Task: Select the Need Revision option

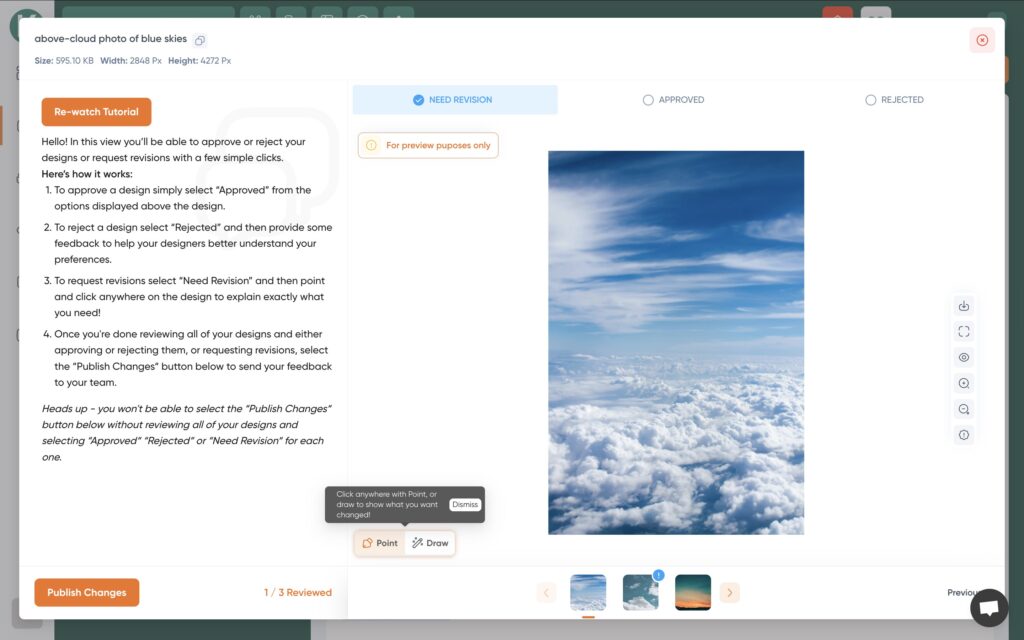Action: click(455, 100)
